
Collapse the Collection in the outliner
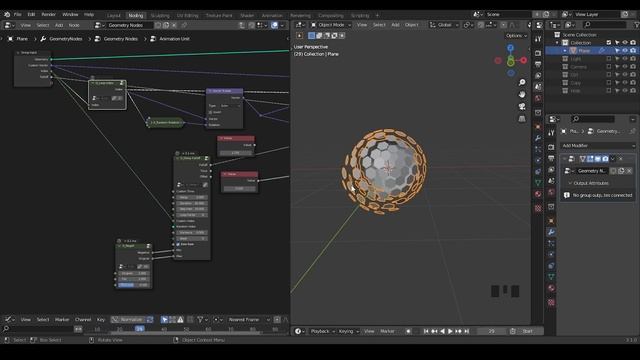click(557, 42)
